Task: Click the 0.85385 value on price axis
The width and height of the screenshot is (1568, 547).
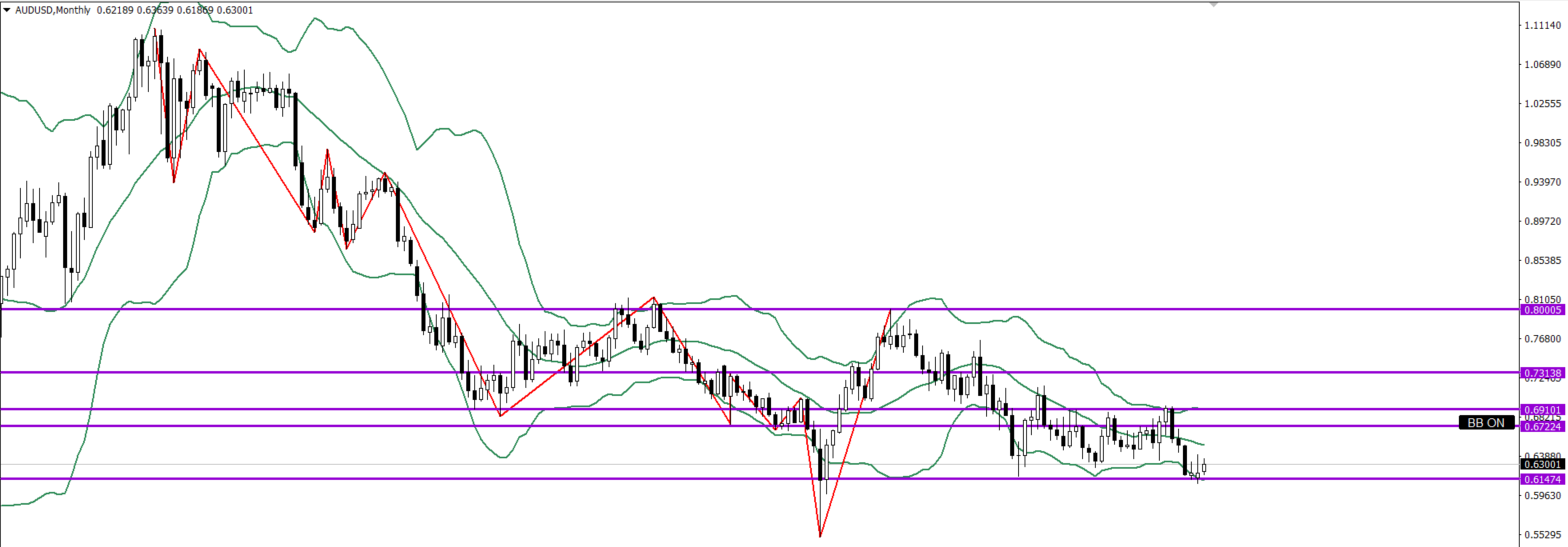Action: click(1541, 261)
